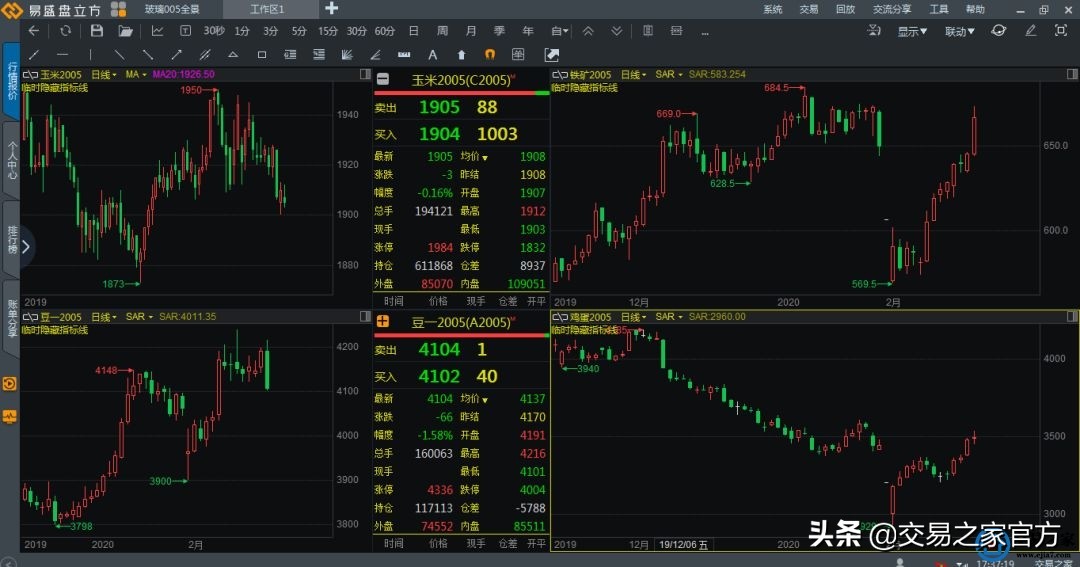The height and width of the screenshot is (567, 1080).
Task: Open 日线 period dropdown in 玉米2005 chart
Action: click(x=104, y=74)
